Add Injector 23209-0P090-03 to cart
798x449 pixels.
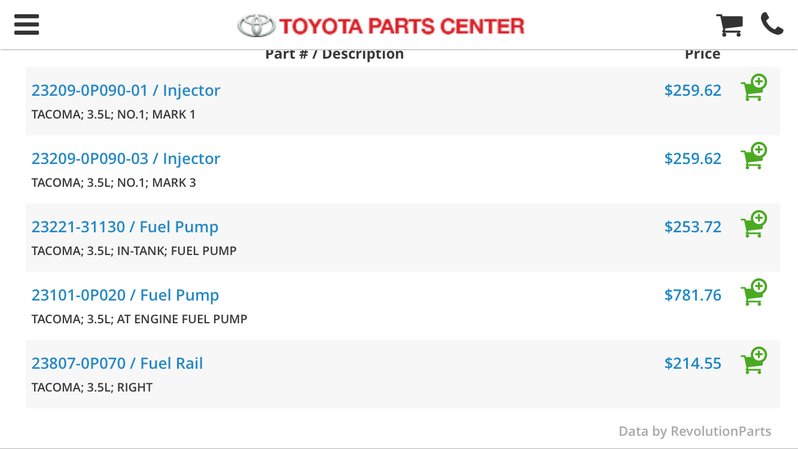click(x=754, y=156)
